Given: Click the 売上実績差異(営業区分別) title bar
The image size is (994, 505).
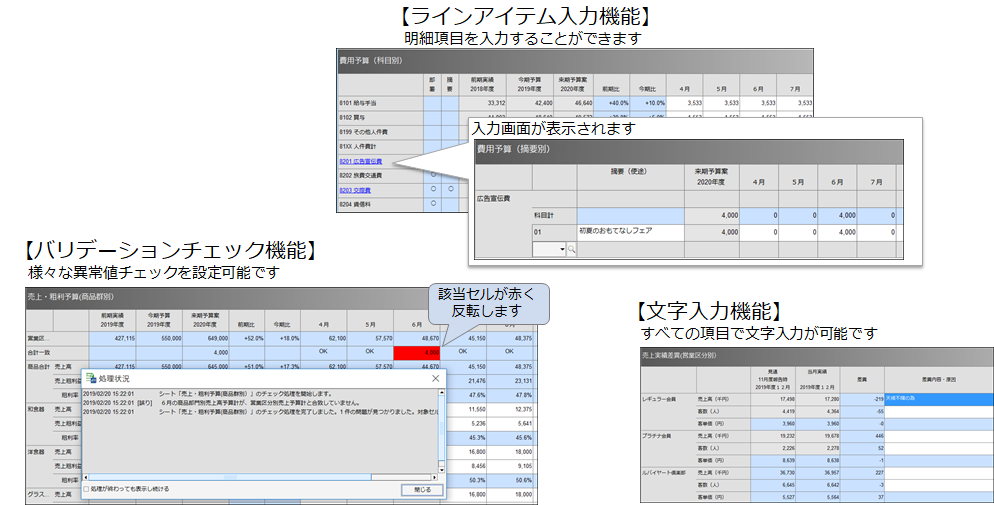Looking at the screenshot, I should 817,356.
